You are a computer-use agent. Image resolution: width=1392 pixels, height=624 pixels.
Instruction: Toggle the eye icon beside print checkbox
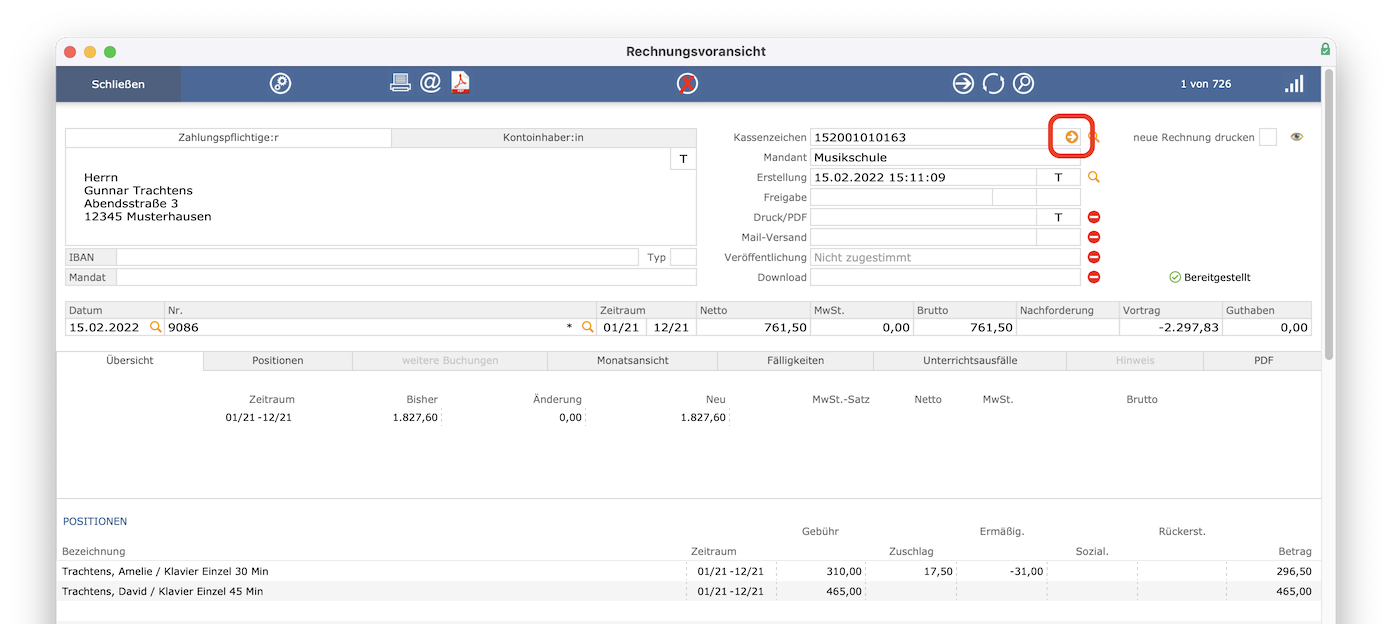pyautogui.click(x=1297, y=137)
